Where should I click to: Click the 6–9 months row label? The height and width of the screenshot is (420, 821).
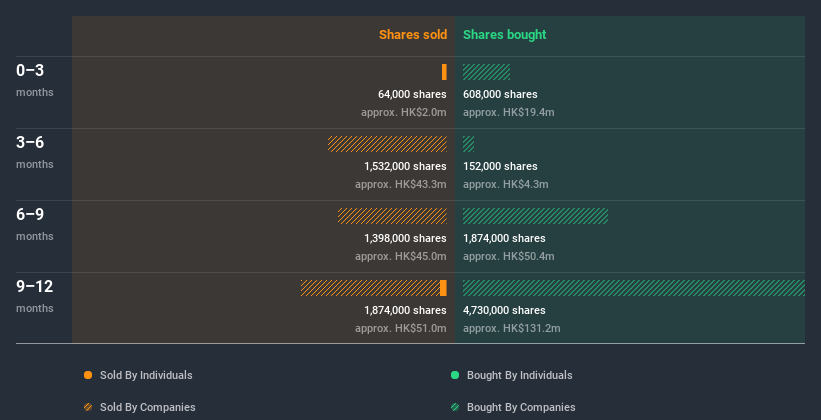click(35, 224)
